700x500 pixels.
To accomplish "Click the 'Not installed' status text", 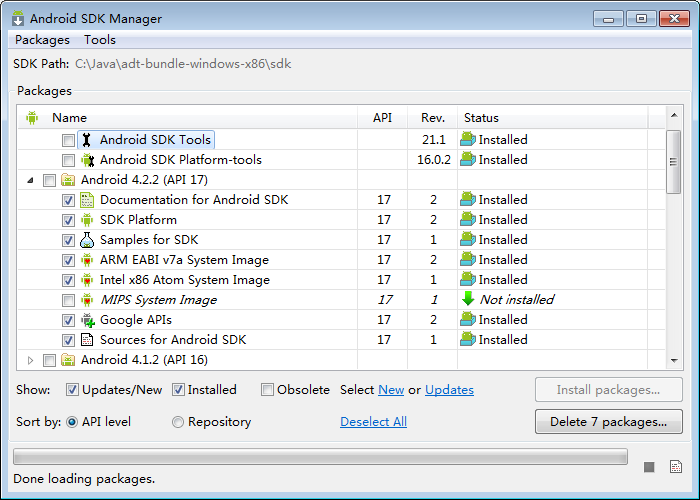I will 517,300.
